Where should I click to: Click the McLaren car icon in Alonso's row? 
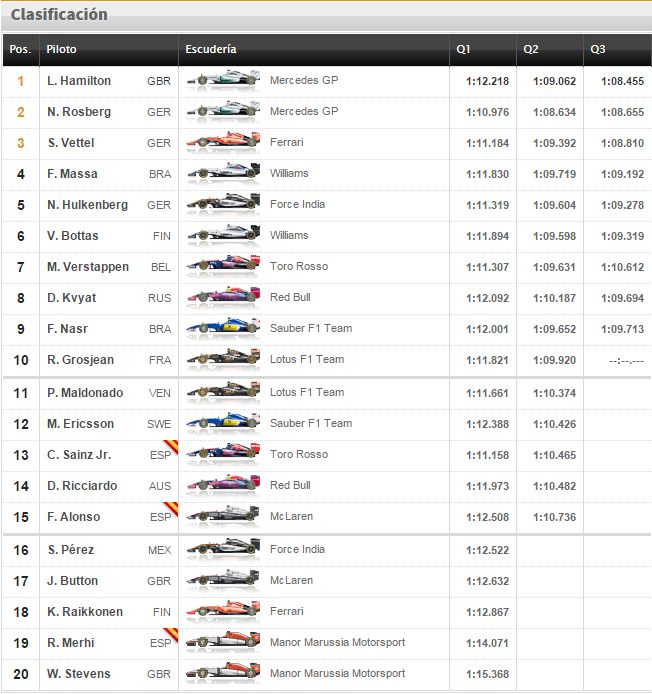coord(223,515)
